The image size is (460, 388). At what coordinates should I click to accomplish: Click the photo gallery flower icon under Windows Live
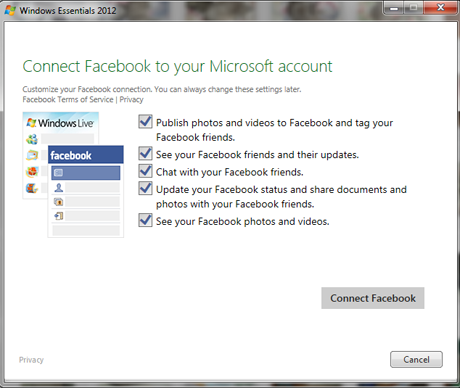(x=32, y=172)
